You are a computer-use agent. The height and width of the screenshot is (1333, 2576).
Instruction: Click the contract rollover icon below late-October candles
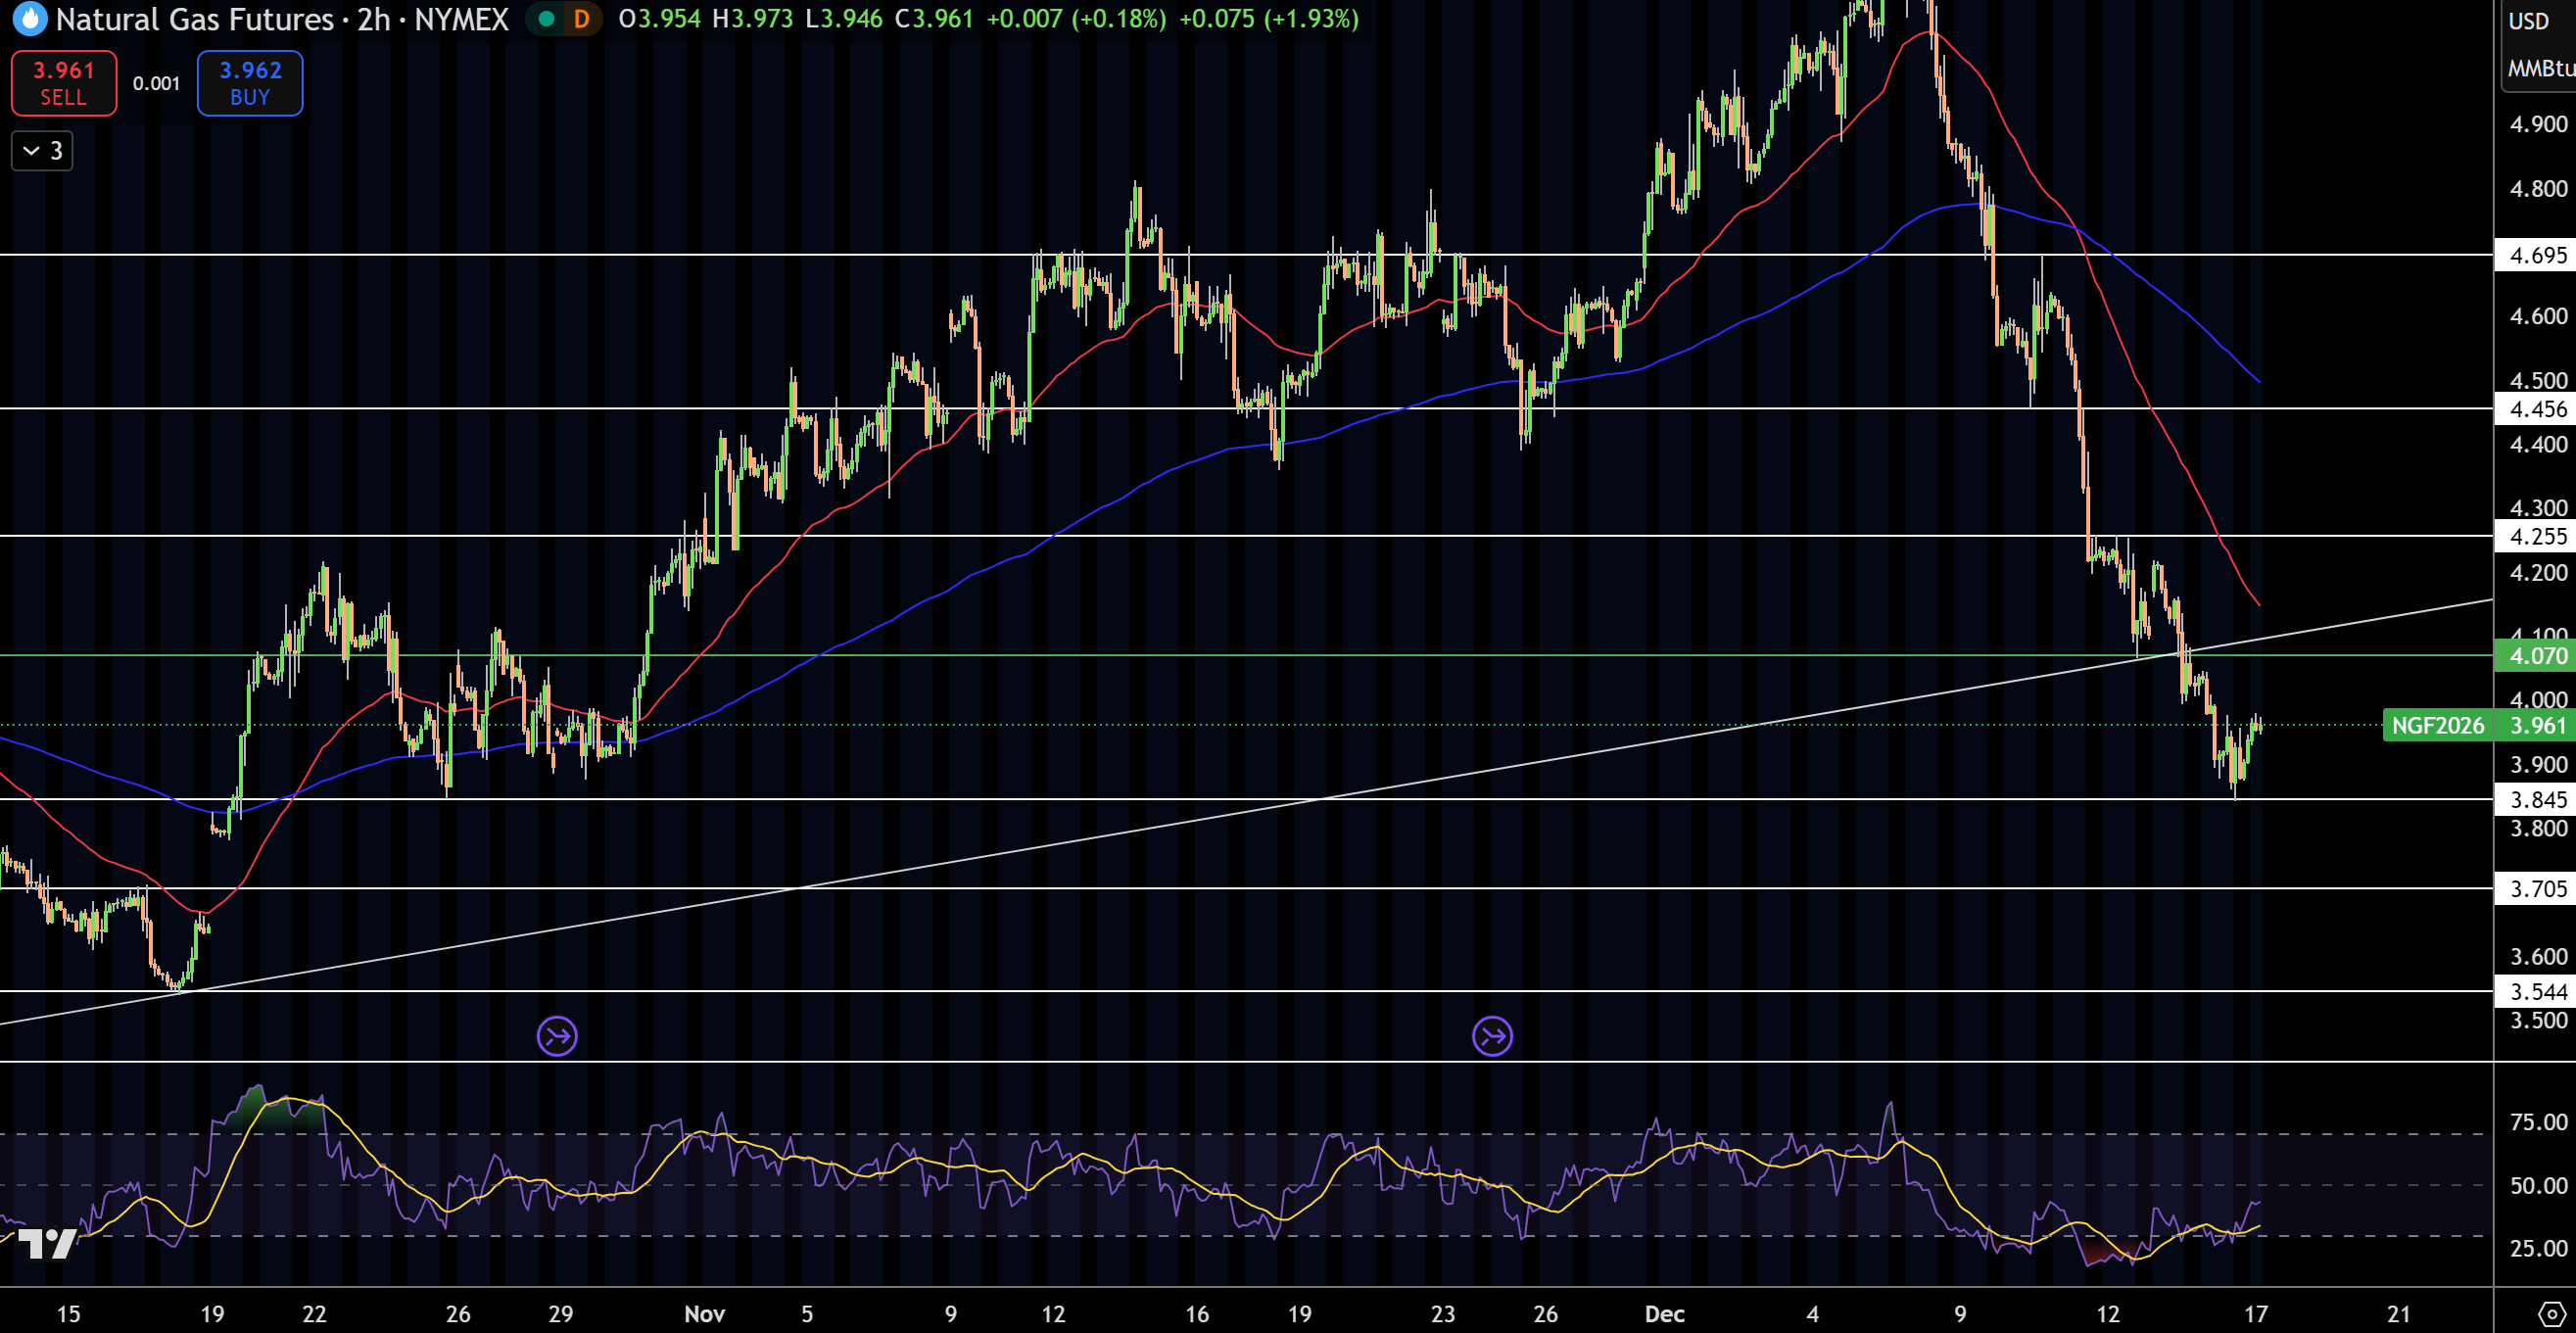point(557,1036)
